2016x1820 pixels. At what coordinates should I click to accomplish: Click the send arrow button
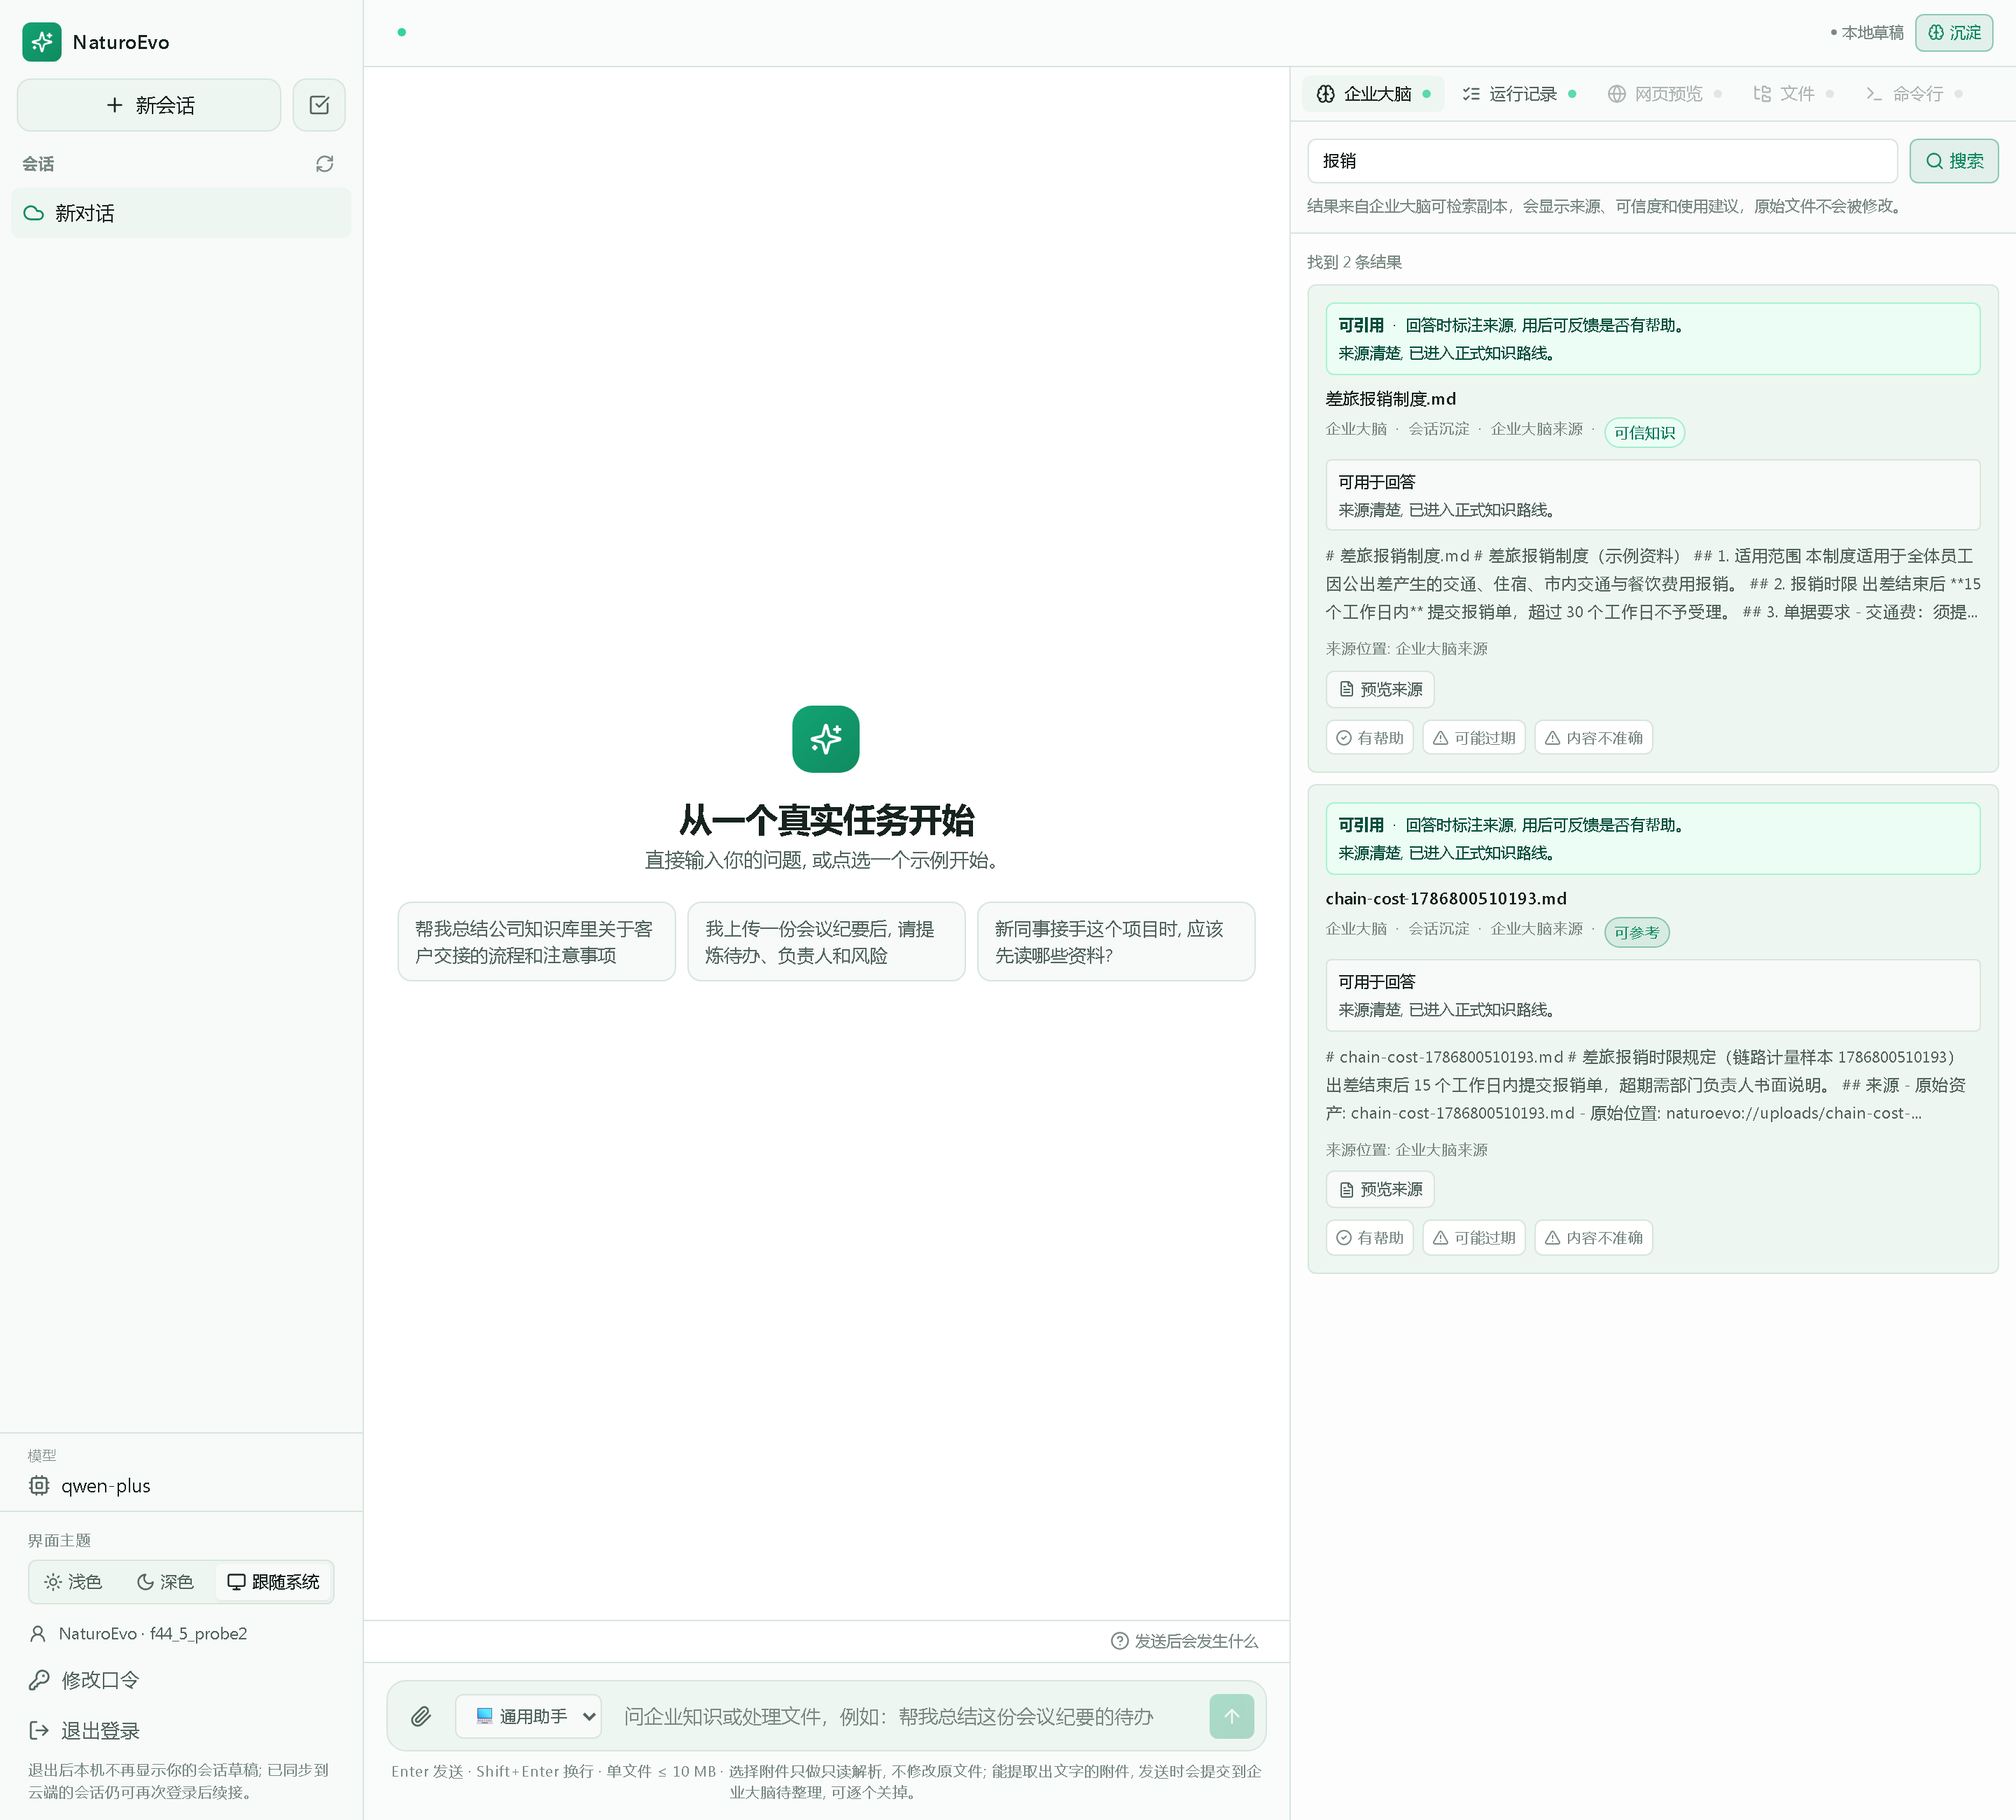pyautogui.click(x=1232, y=1716)
